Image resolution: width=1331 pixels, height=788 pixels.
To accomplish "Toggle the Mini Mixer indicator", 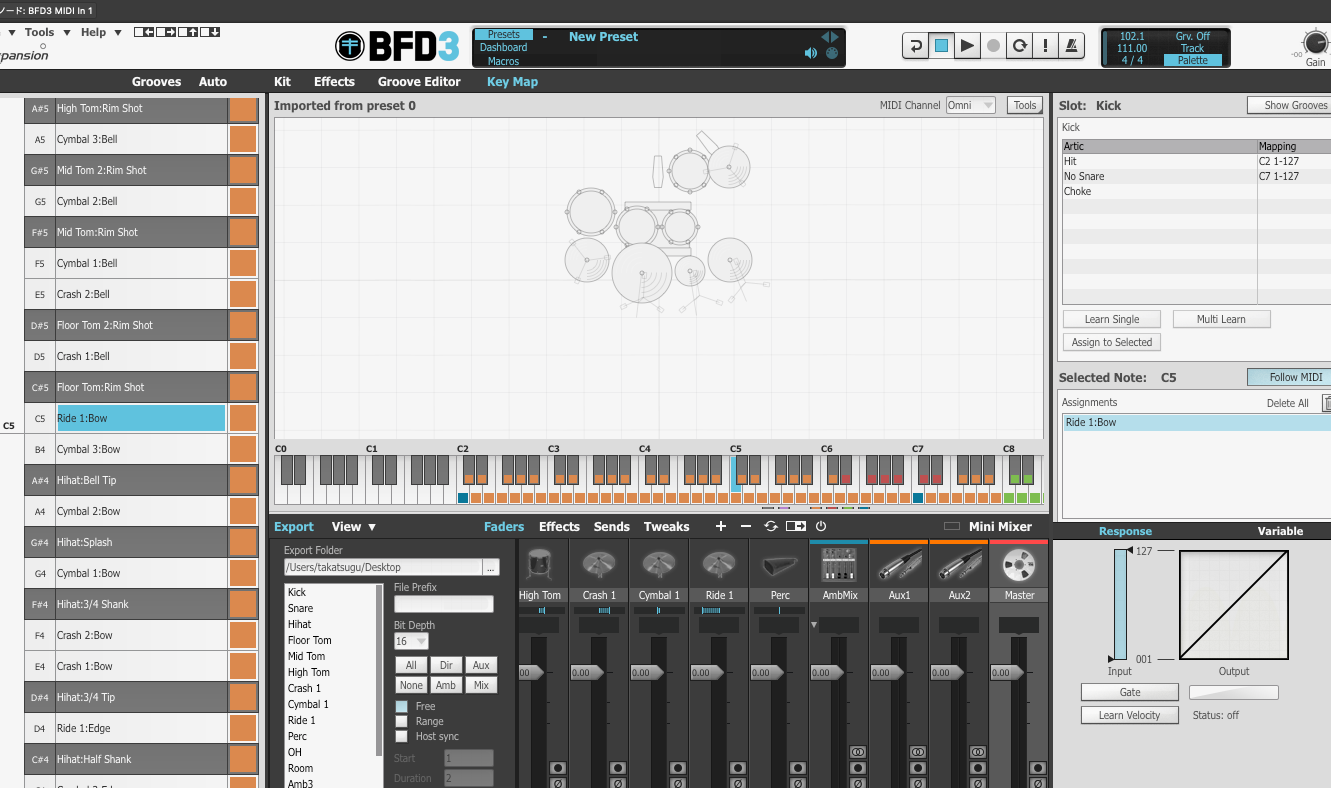I will tap(952, 527).
